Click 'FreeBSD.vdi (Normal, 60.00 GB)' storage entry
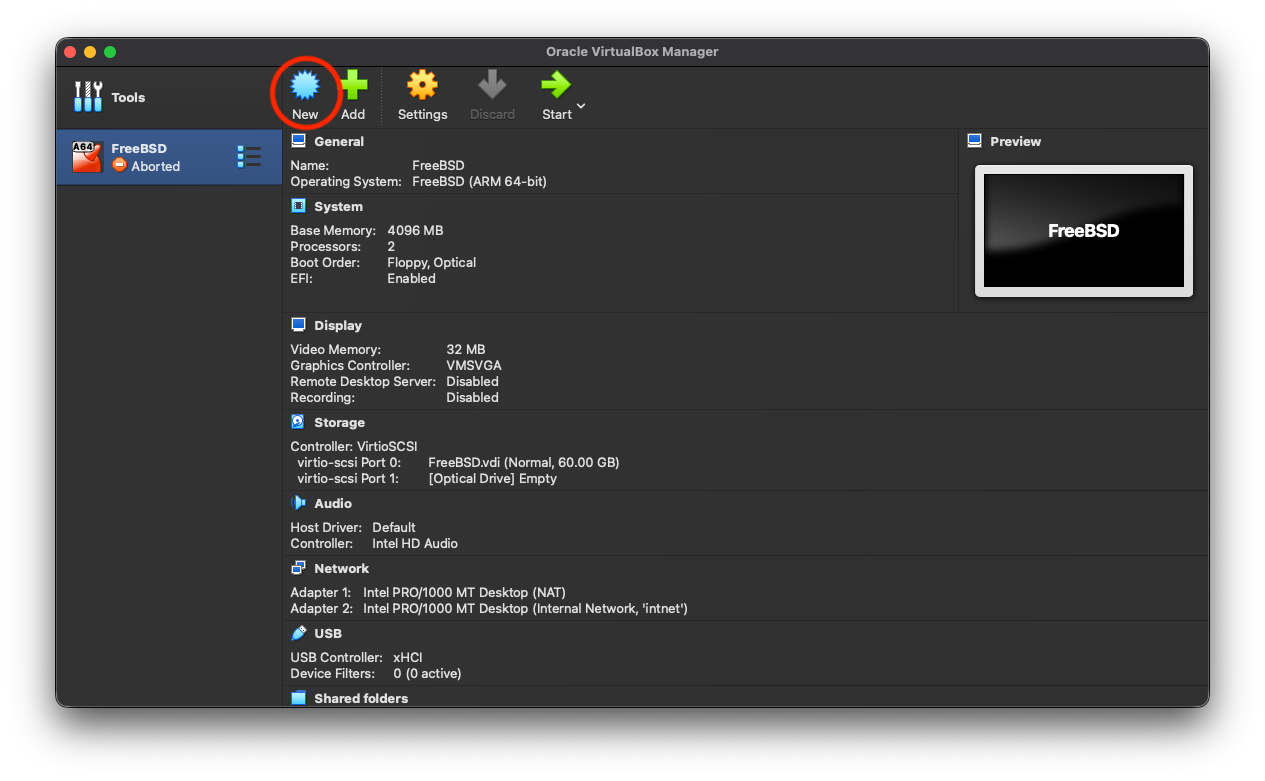The width and height of the screenshot is (1265, 781). [x=524, y=463]
